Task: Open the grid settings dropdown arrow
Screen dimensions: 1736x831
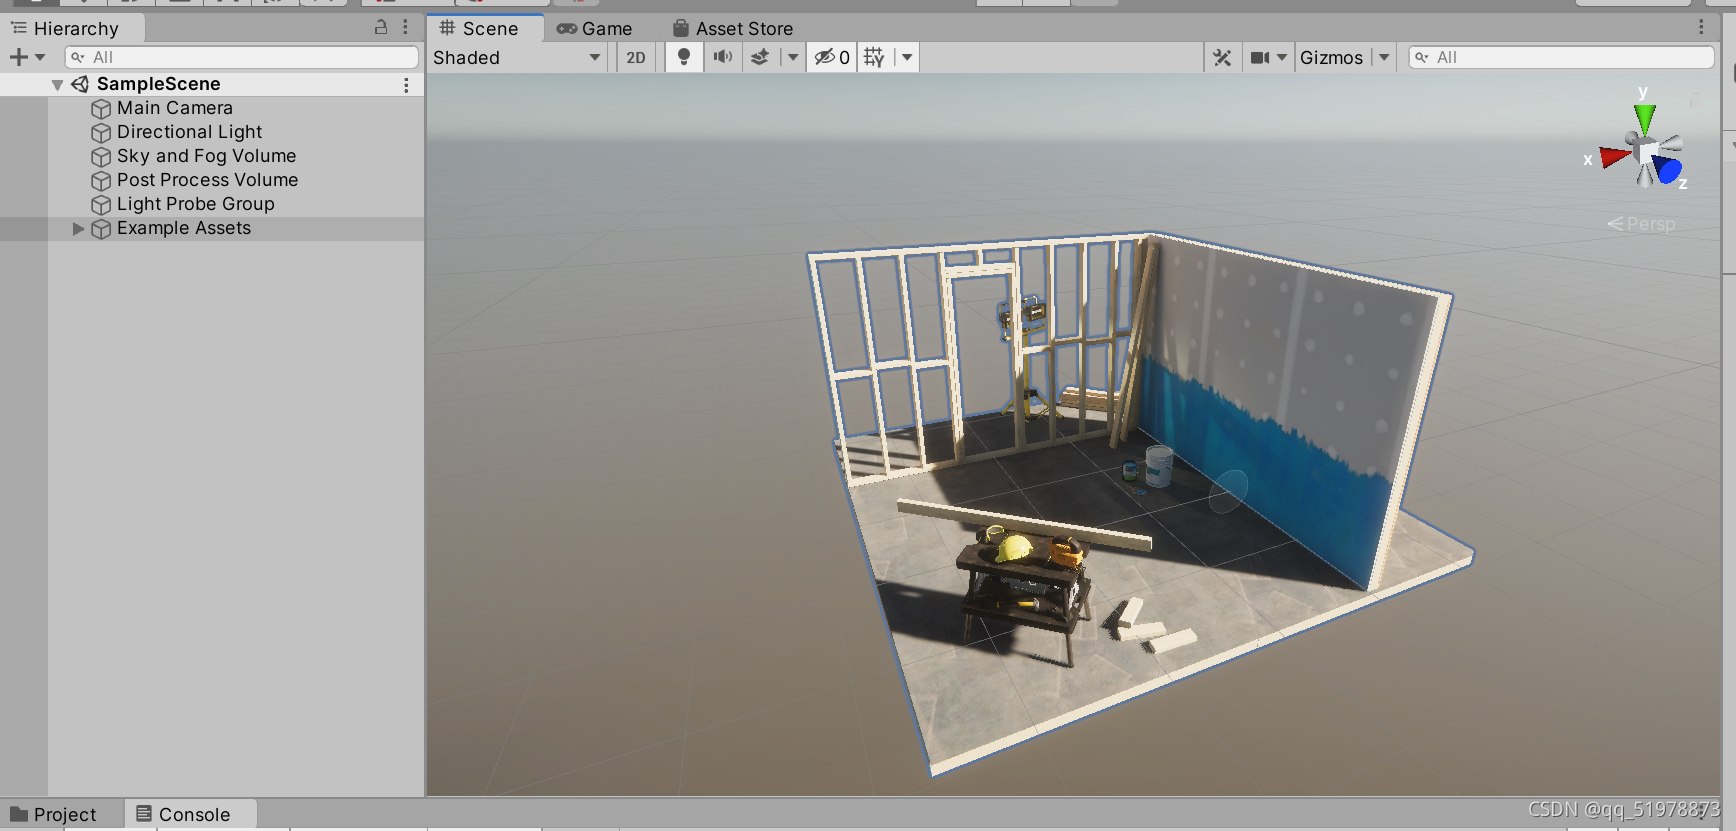Action: (x=907, y=57)
